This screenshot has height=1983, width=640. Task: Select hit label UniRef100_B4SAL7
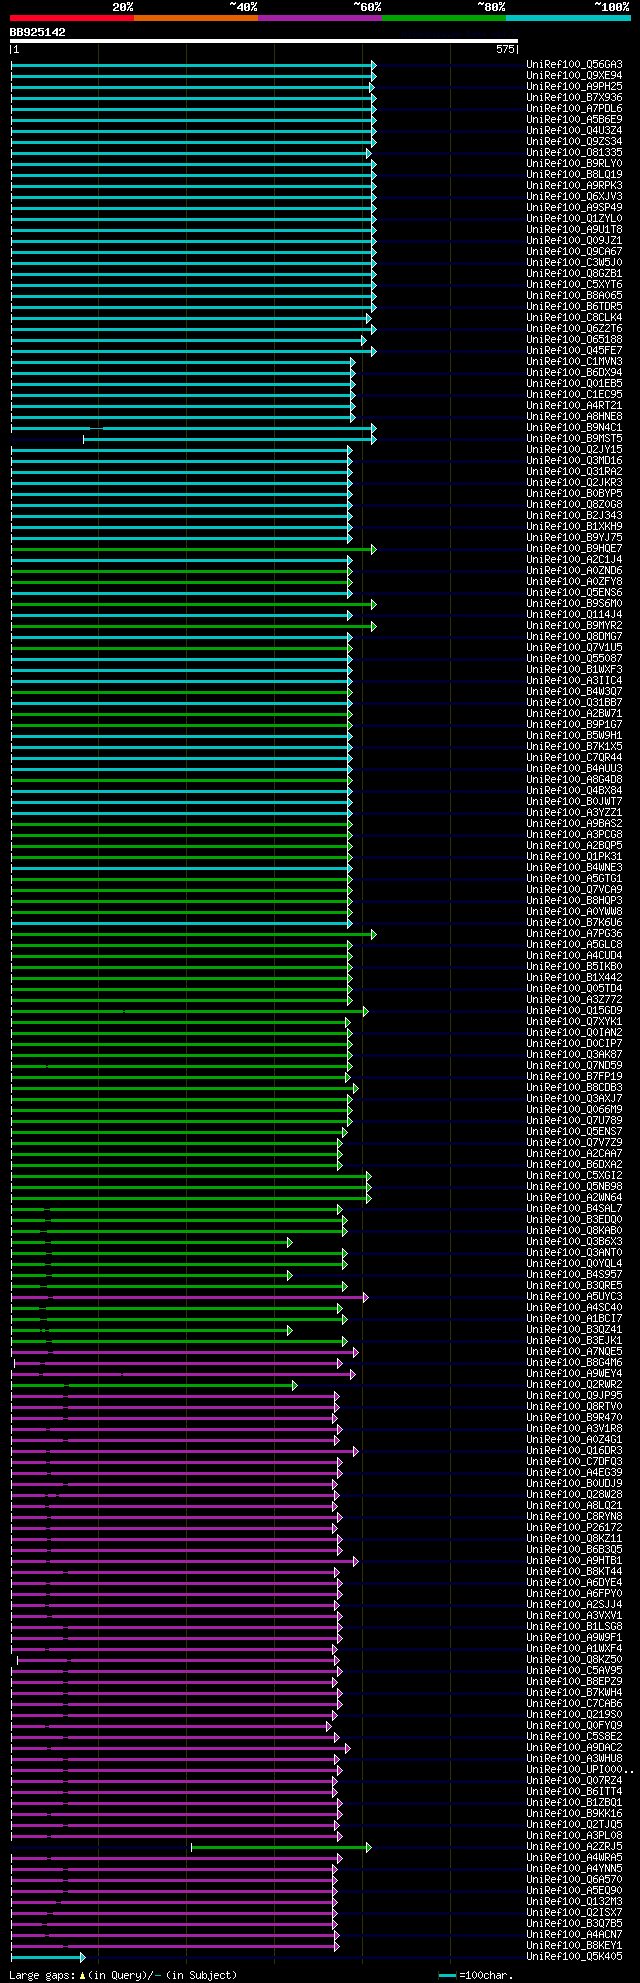point(574,1208)
